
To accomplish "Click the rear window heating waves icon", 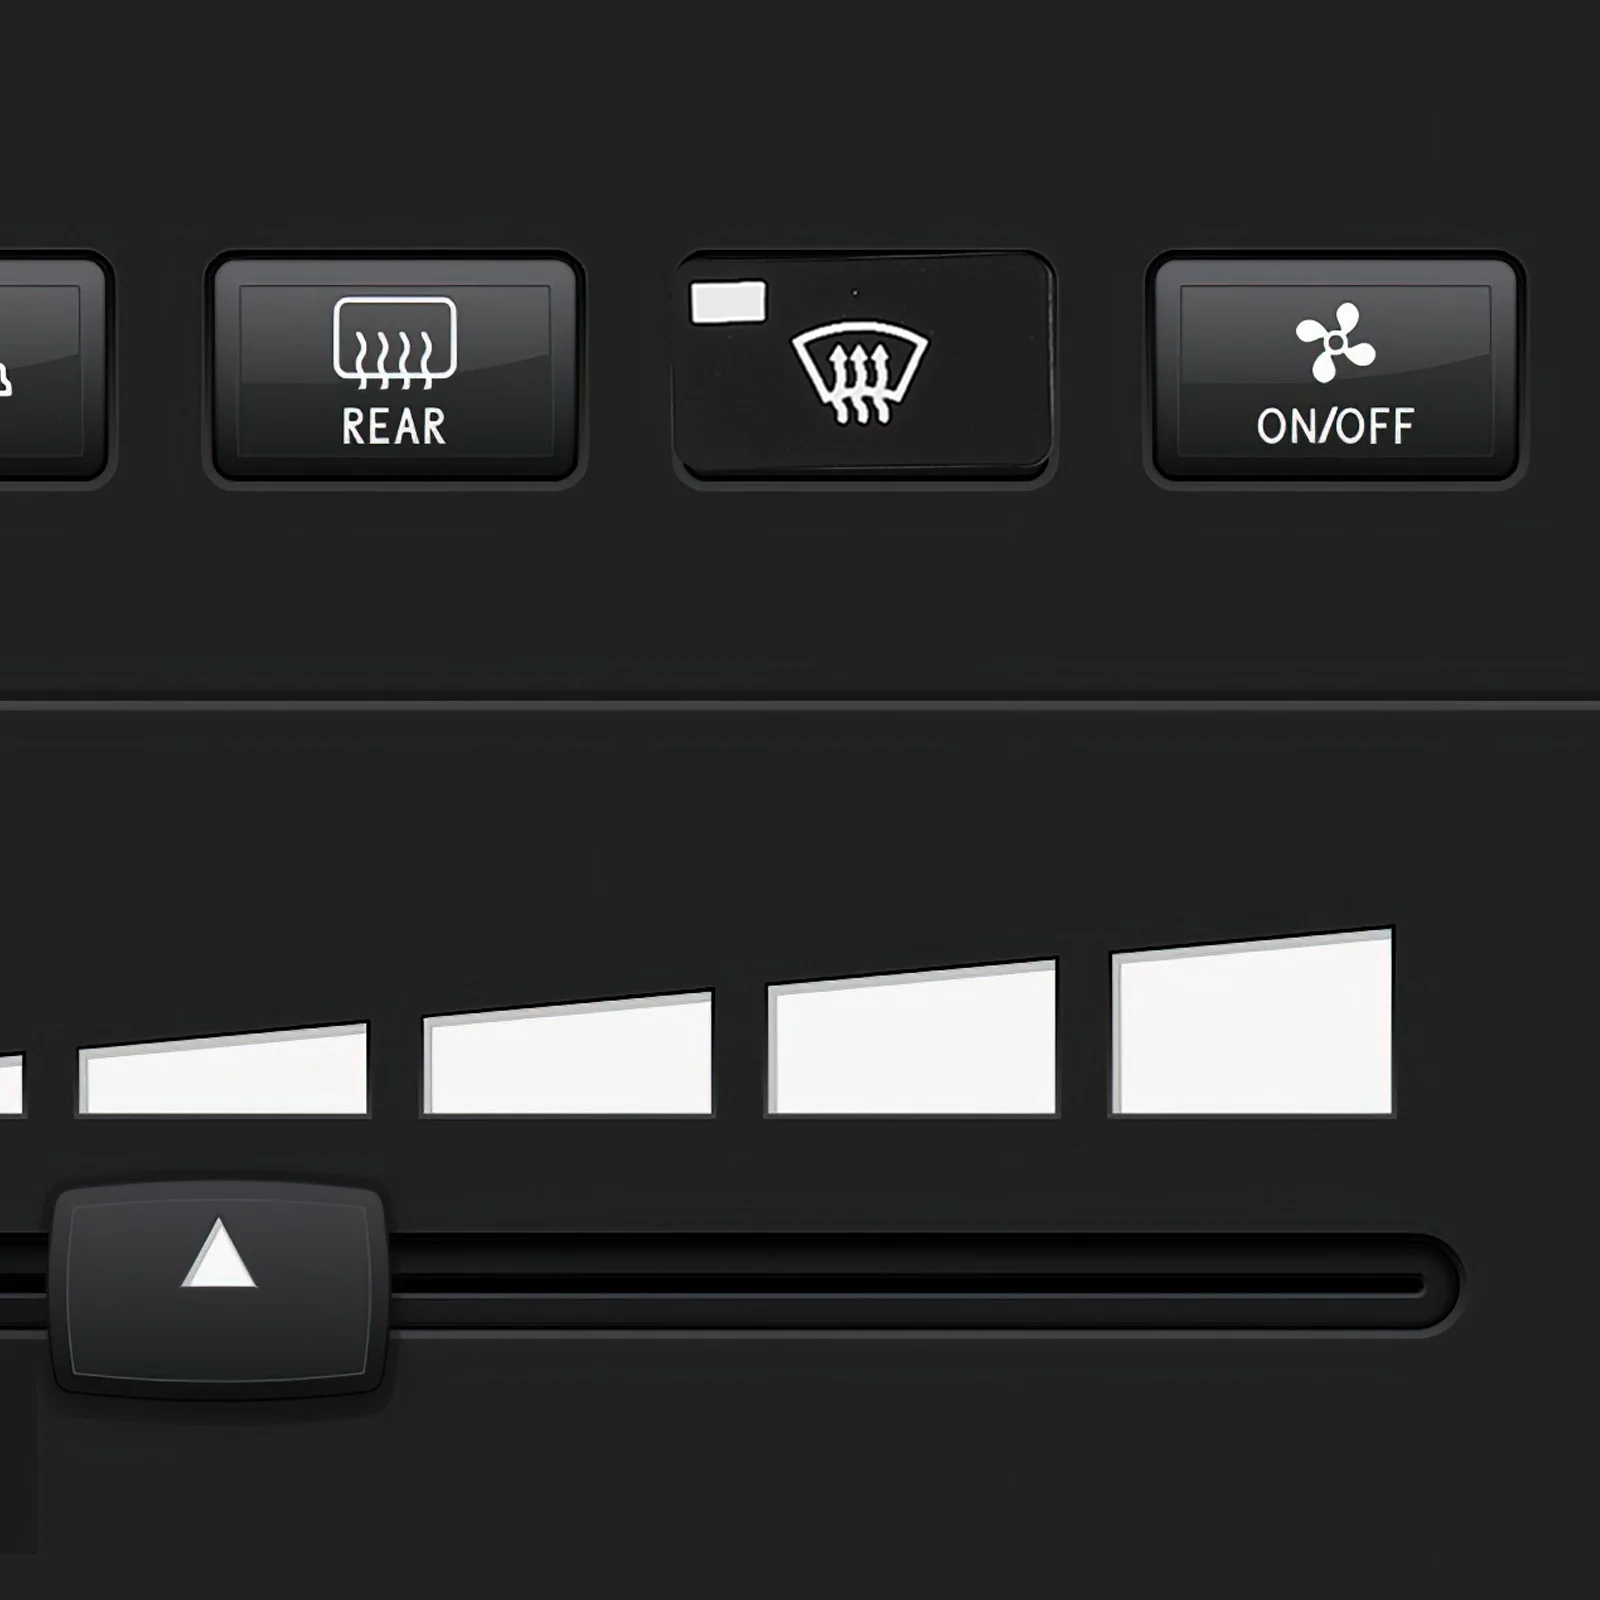I will (x=395, y=342).
